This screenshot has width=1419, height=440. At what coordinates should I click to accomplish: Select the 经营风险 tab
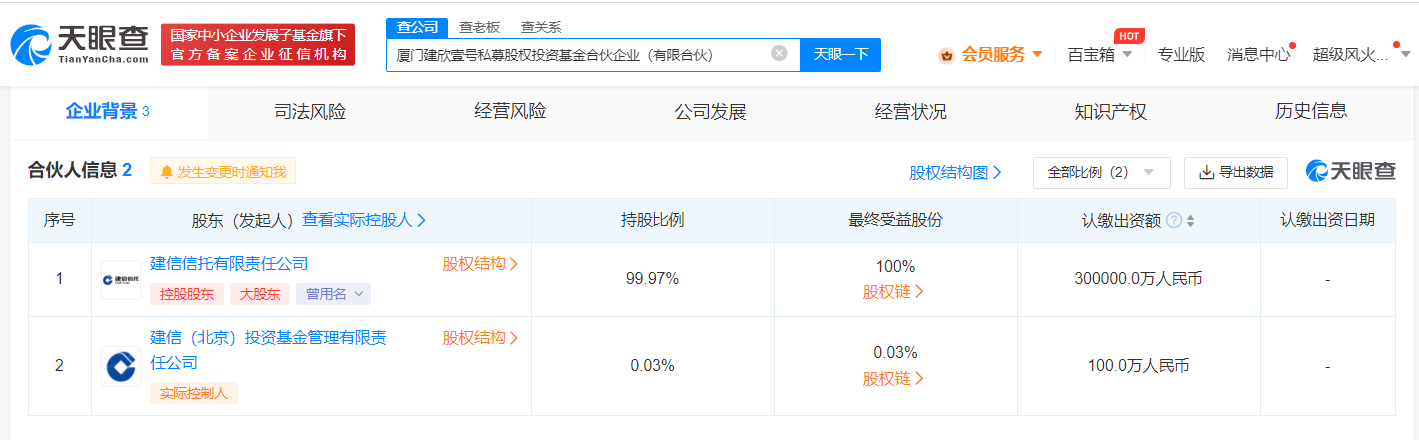point(510,111)
